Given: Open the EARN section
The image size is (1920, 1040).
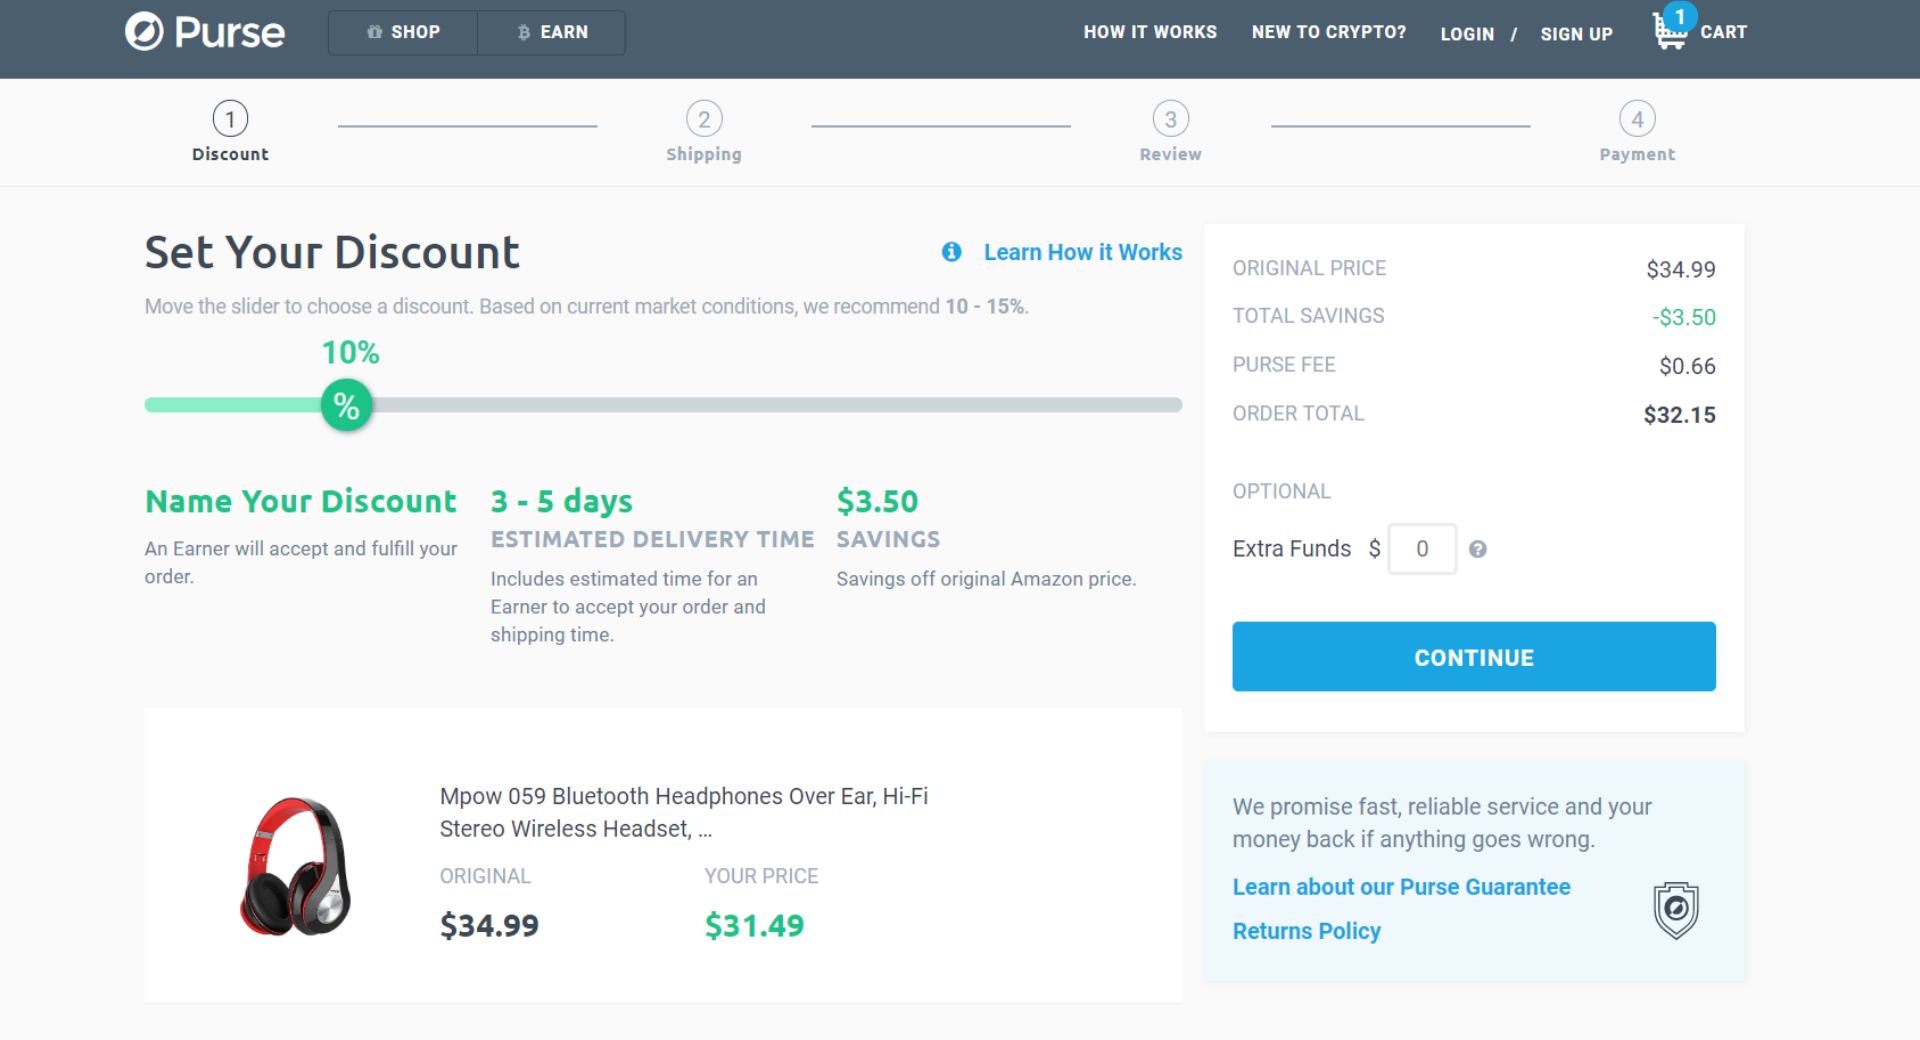Looking at the screenshot, I should point(552,32).
